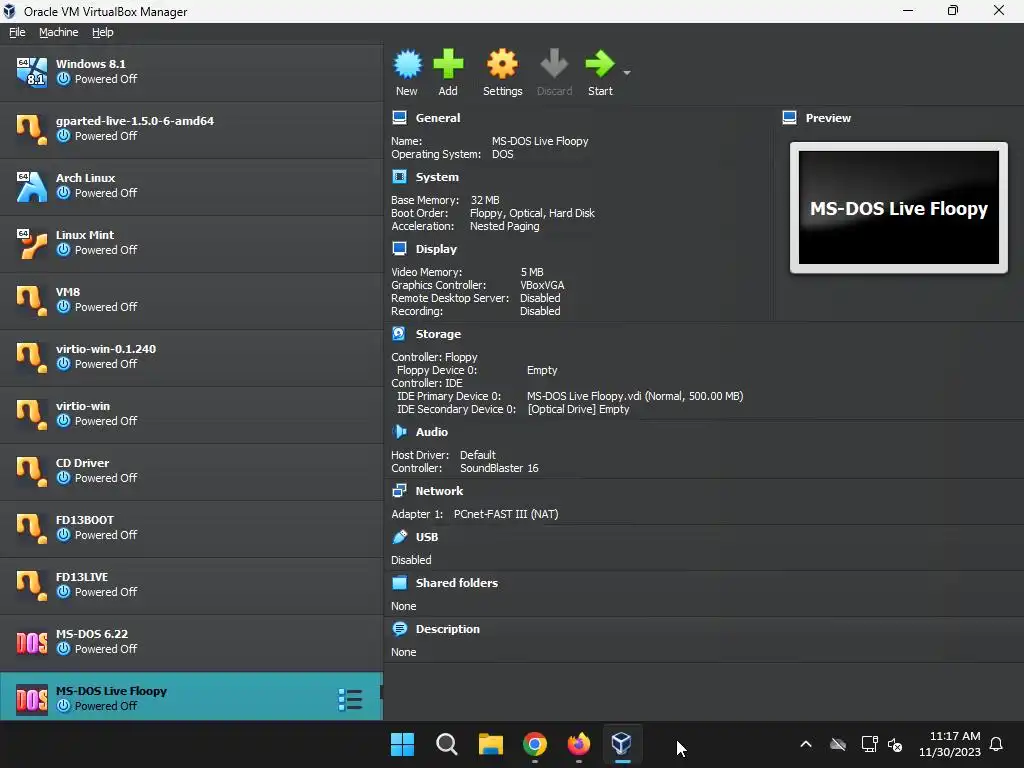
Task: Click the Windows 8.1 VM icon
Action: 32,72
